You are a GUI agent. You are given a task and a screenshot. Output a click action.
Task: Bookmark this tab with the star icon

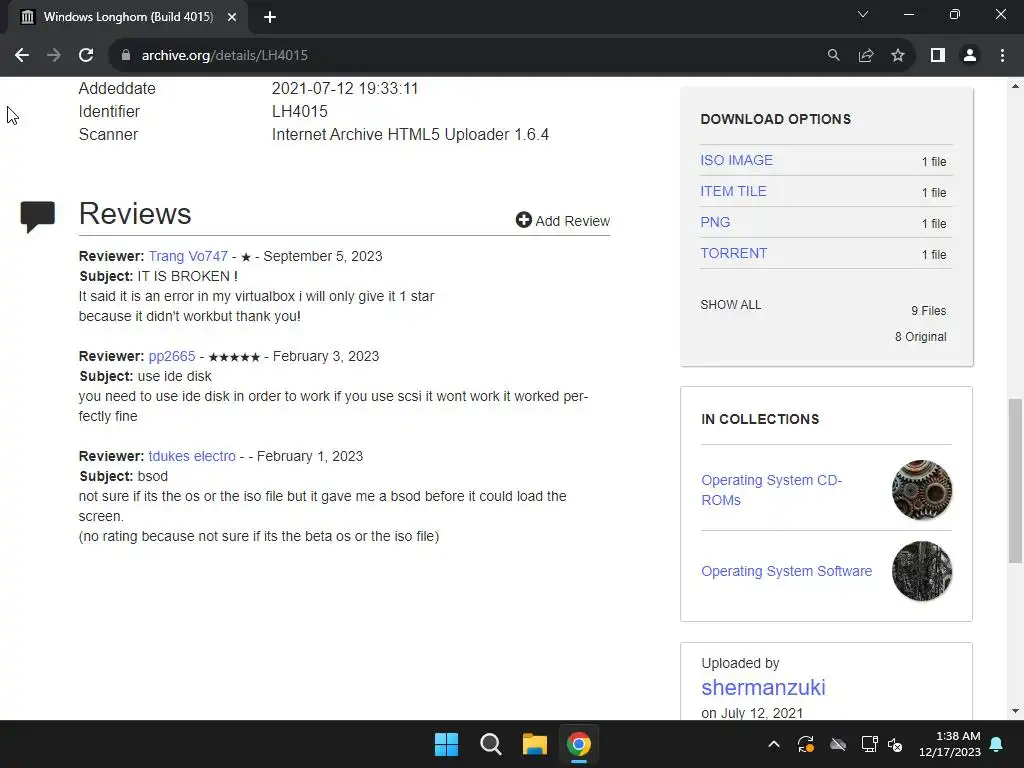898,56
